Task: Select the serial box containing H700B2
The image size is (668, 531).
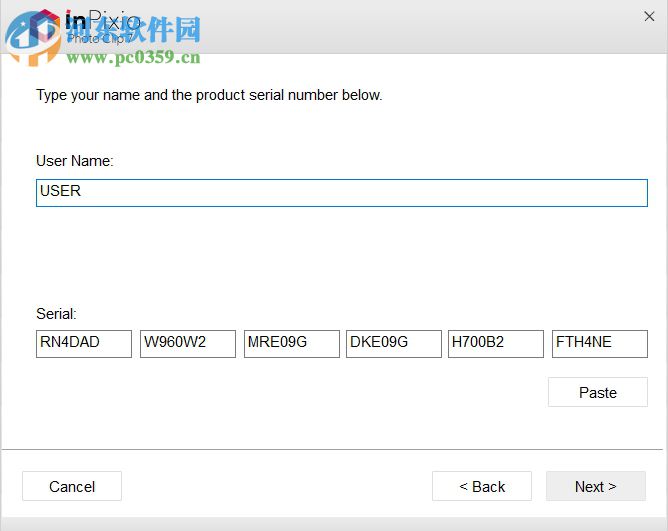Action: 496,343
